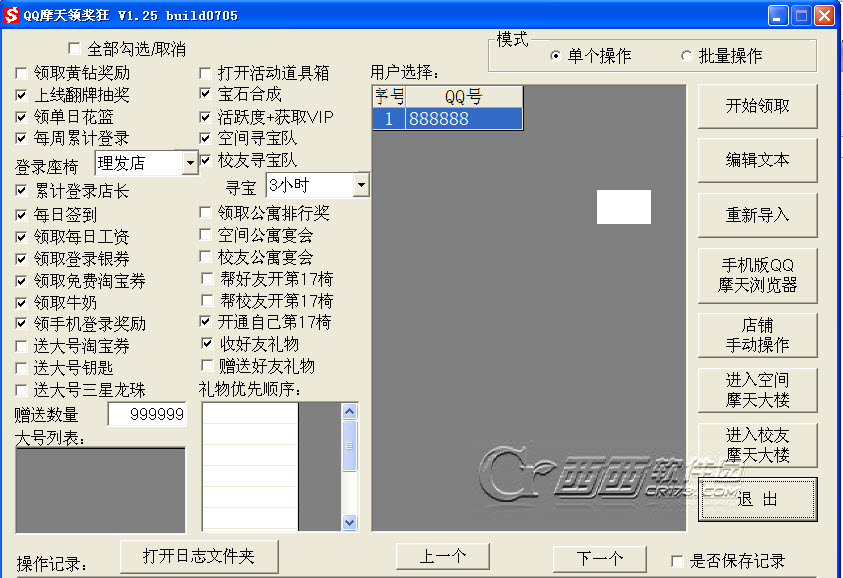Launch 手机版QQ摩天浏览器
Viewport: 843px width, 578px height.
tap(758, 275)
